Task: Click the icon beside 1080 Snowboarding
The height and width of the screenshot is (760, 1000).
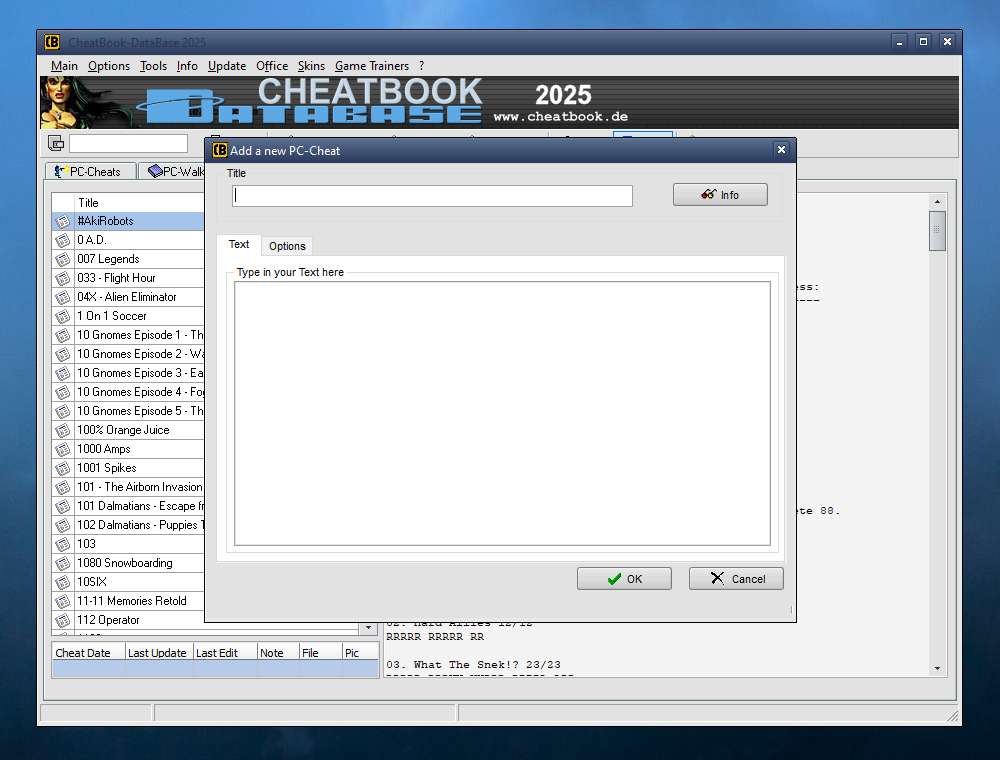Action: pos(62,563)
